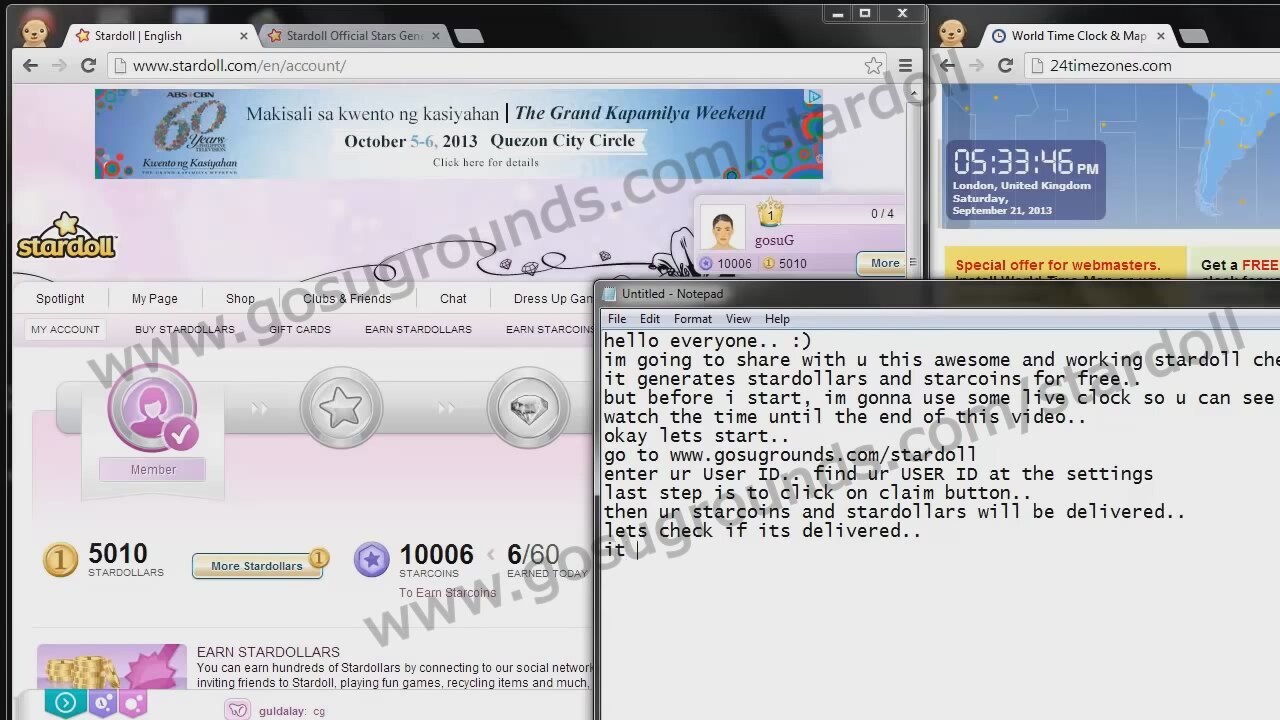Open Notepad's Edit menu

(650, 319)
